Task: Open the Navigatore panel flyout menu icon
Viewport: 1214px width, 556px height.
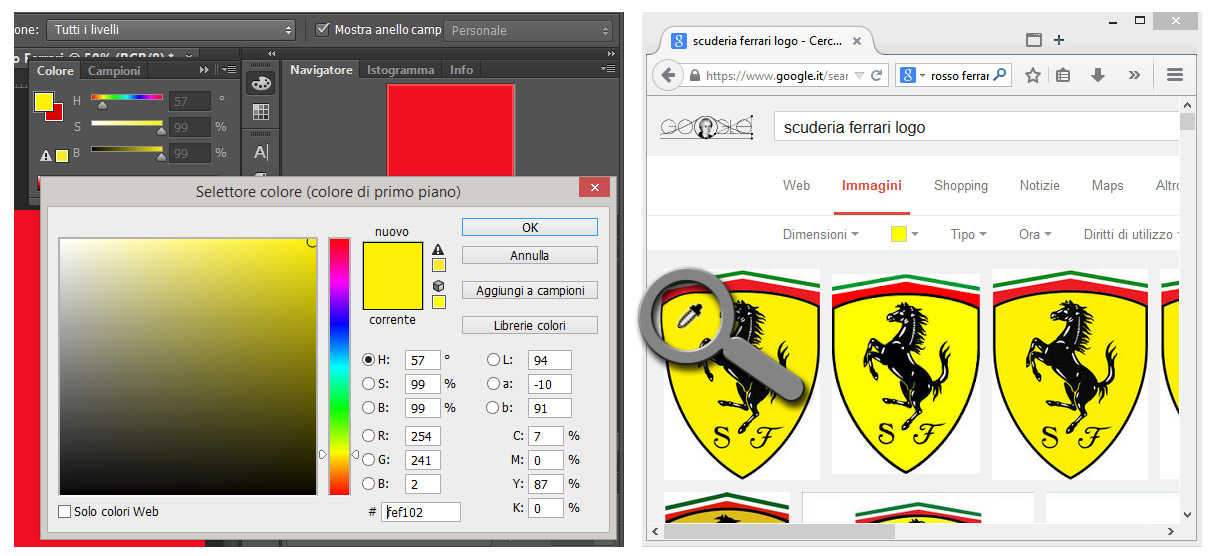Action: click(608, 69)
